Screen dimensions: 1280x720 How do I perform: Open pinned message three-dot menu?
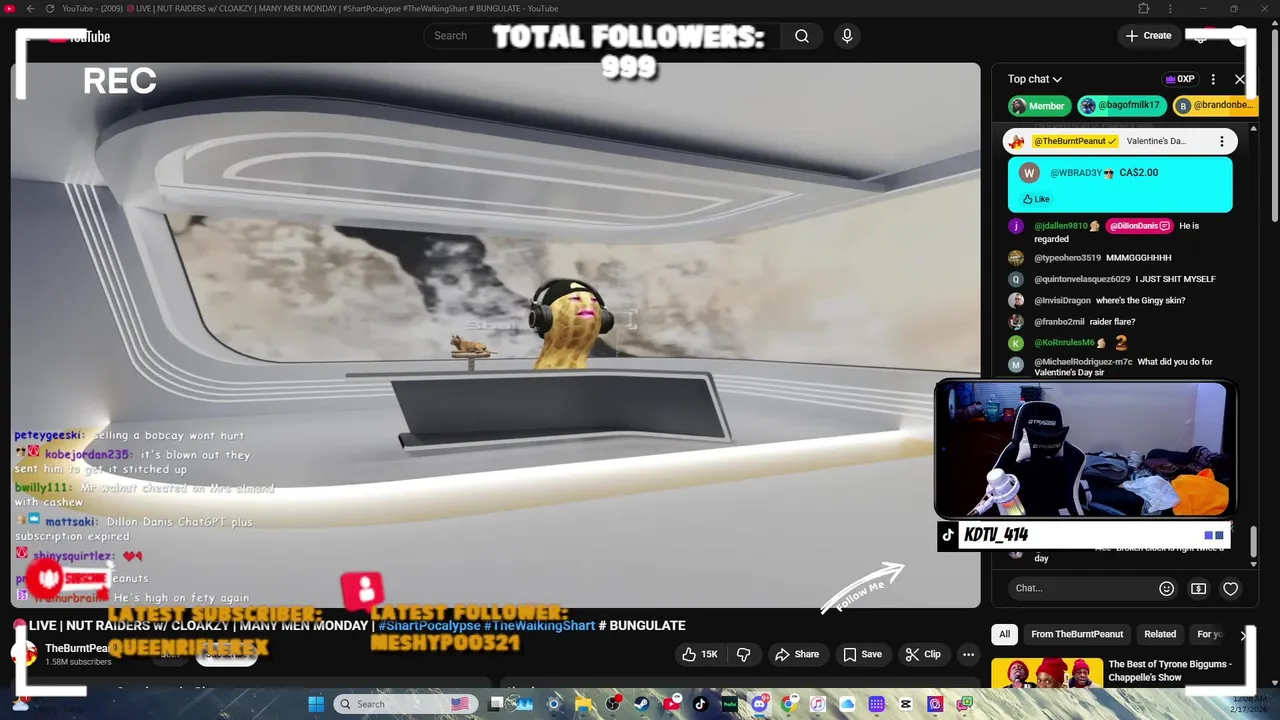[1221, 141]
